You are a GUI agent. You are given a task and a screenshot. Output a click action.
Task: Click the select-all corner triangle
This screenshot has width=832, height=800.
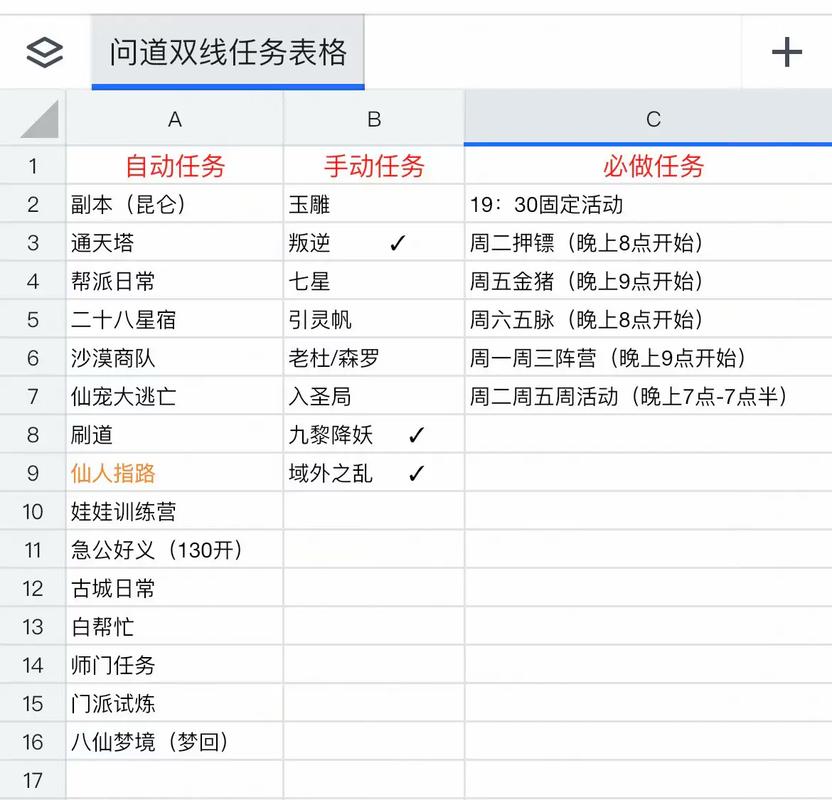(40, 119)
